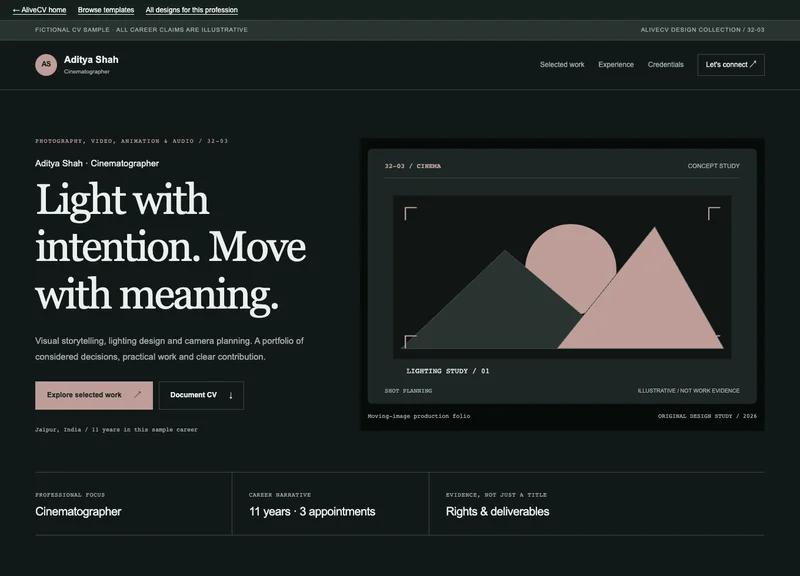Click 'EVIDENCE, NOT JUST A TITLE' label

[x=496, y=495]
